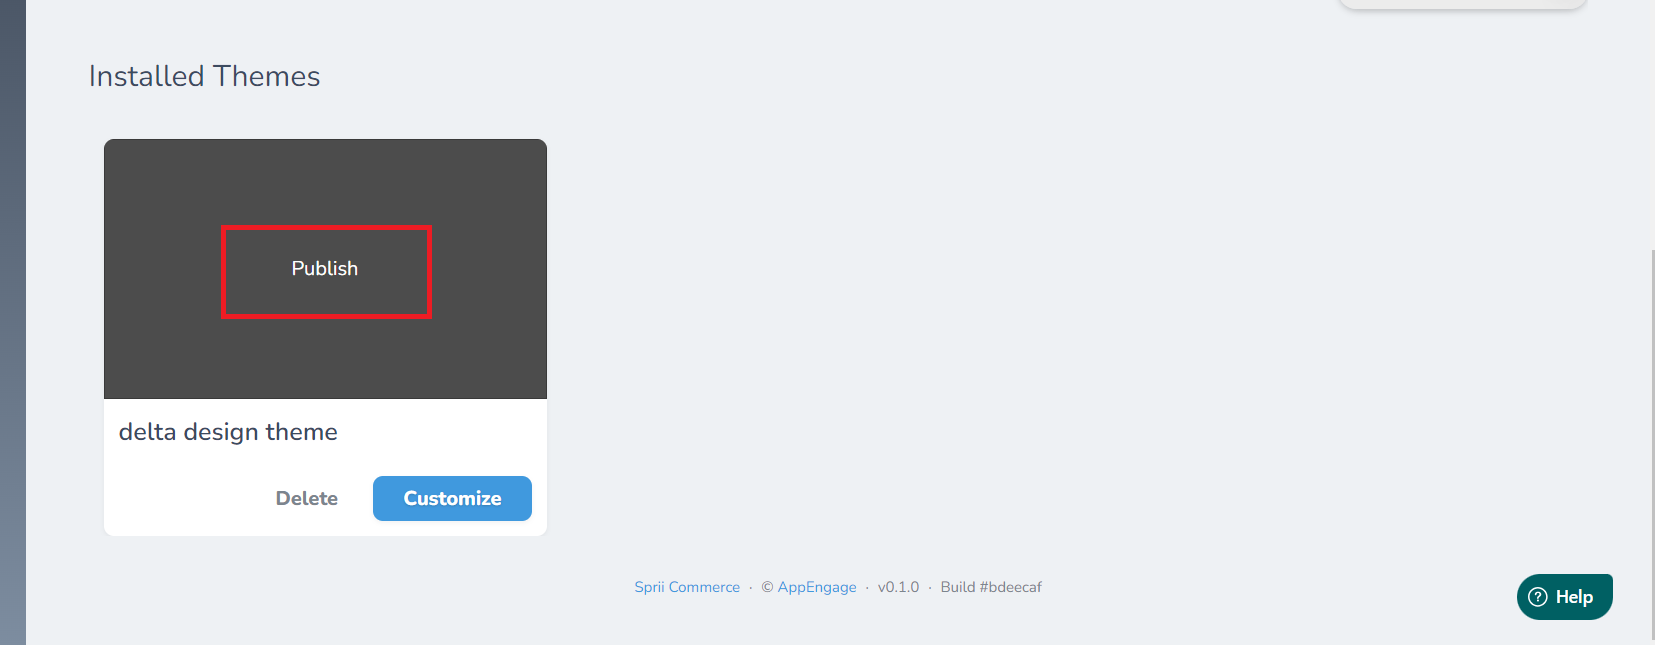Click empty card space left of Delete

tap(185, 498)
